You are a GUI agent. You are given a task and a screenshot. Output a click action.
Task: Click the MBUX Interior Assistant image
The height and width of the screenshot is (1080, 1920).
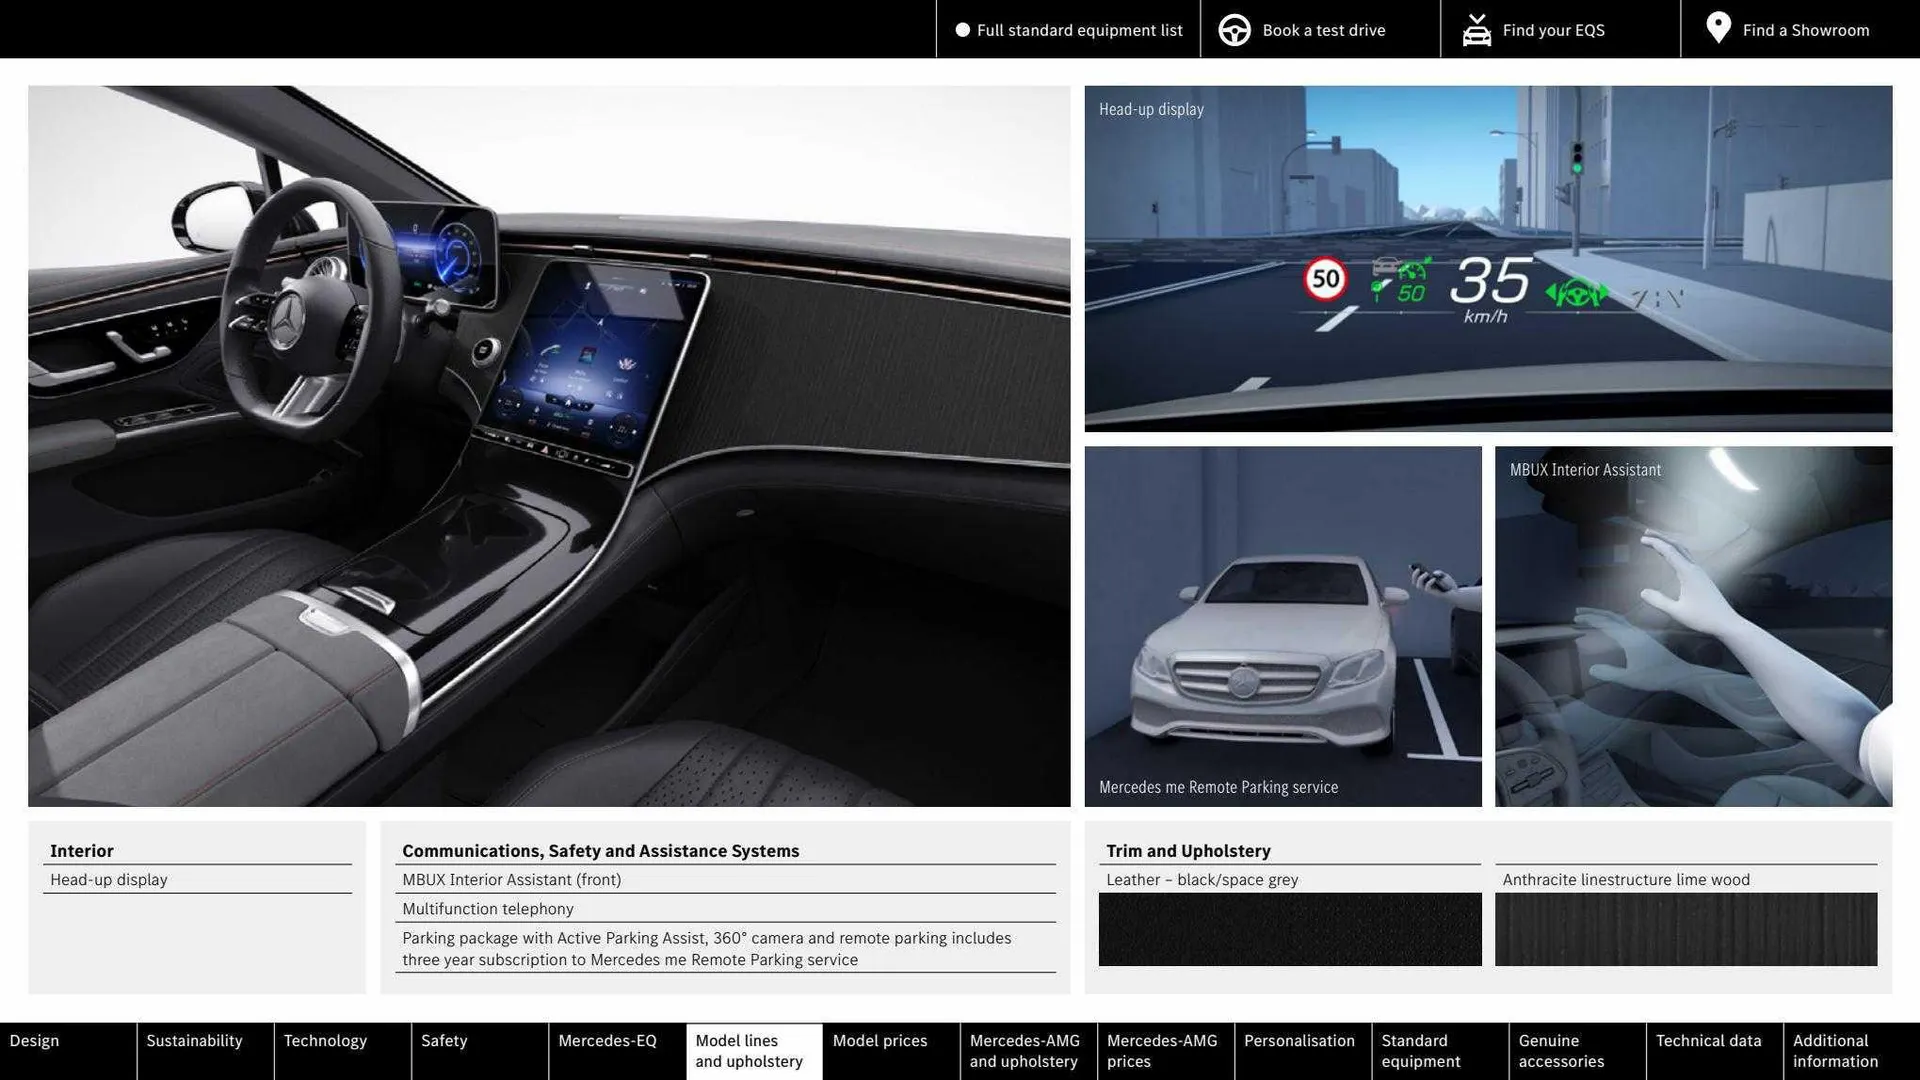[1693, 626]
